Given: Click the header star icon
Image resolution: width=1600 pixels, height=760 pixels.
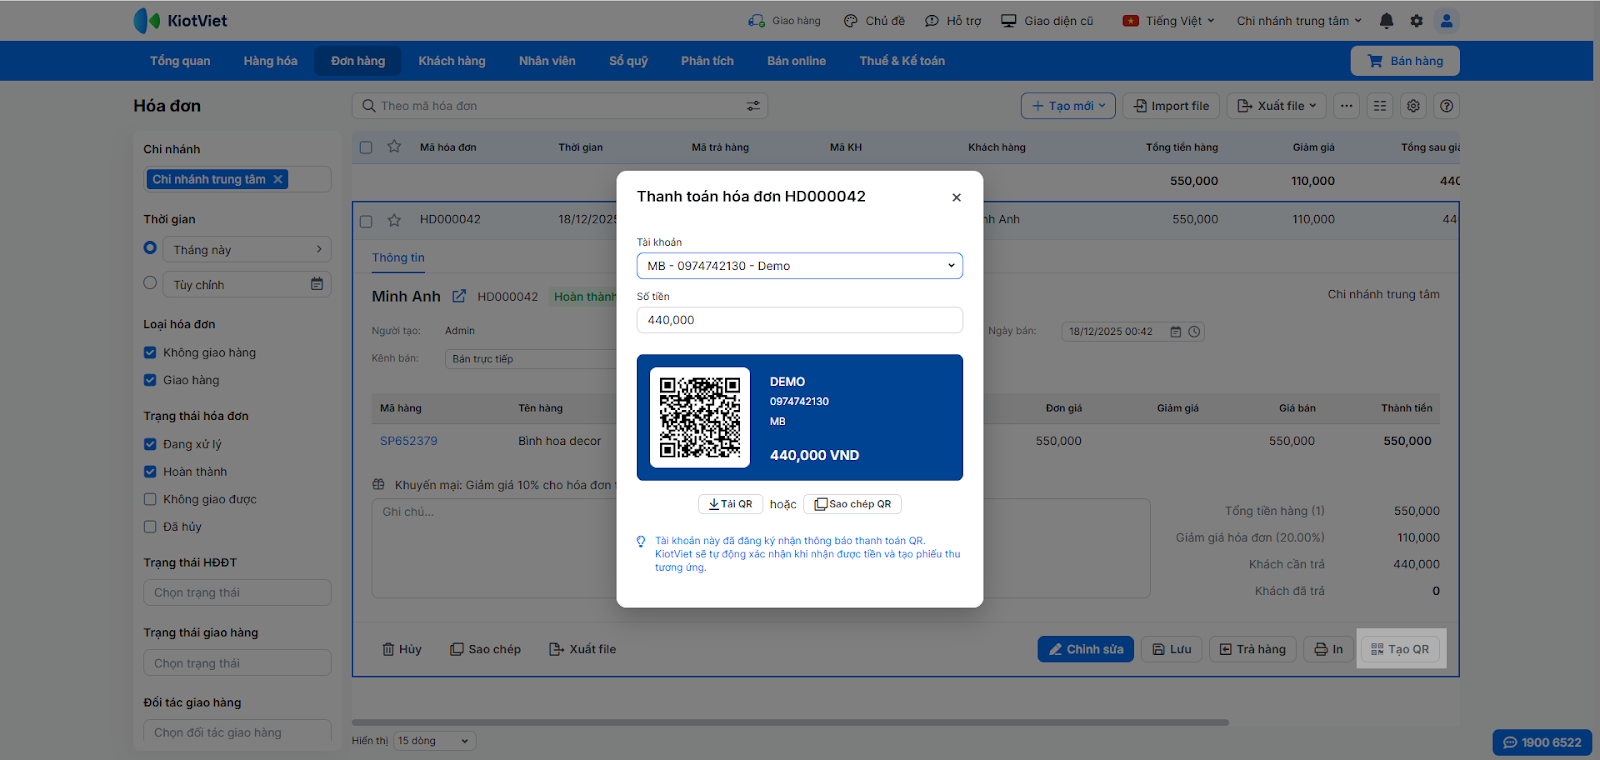Looking at the screenshot, I should coord(394,147).
